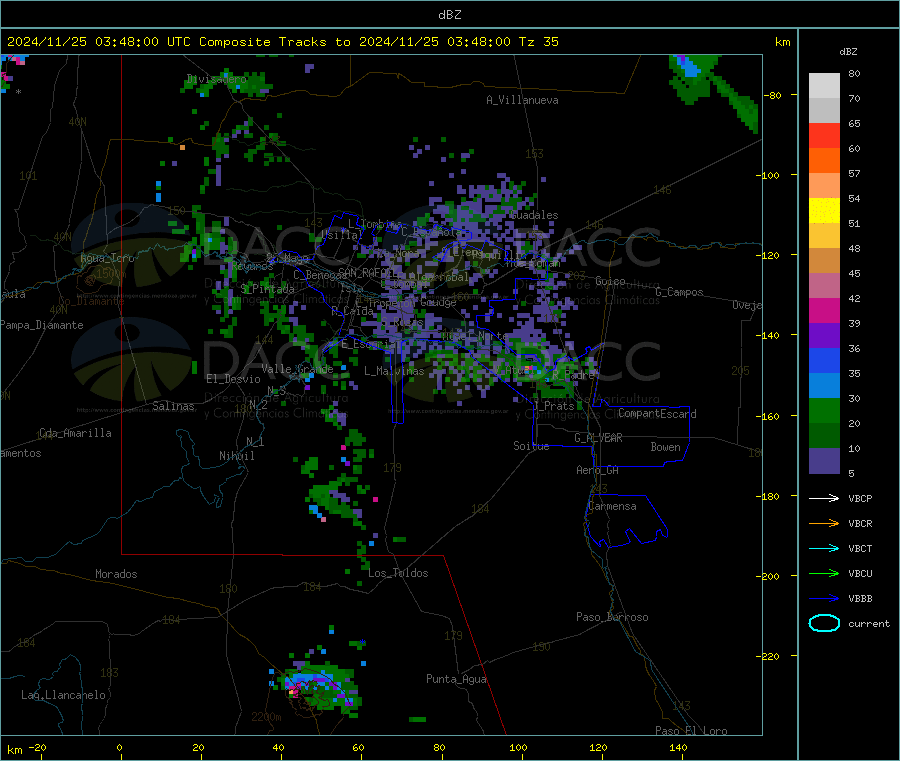Click the 'Nihuil' map label
The height and width of the screenshot is (761, 900).
[236, 456]
